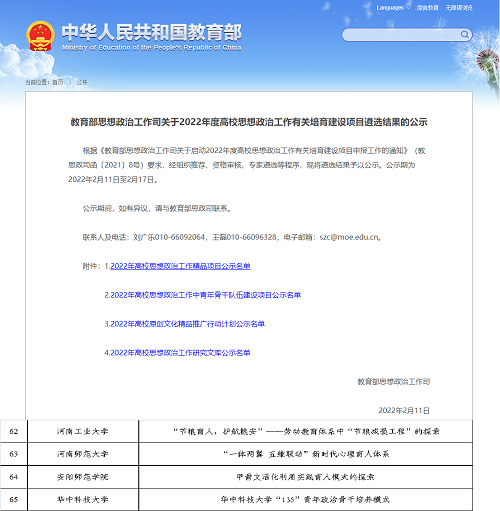Click table cell 安阳师范学院
This screenshot has width=500, height=511.
[x=83, y=477]
